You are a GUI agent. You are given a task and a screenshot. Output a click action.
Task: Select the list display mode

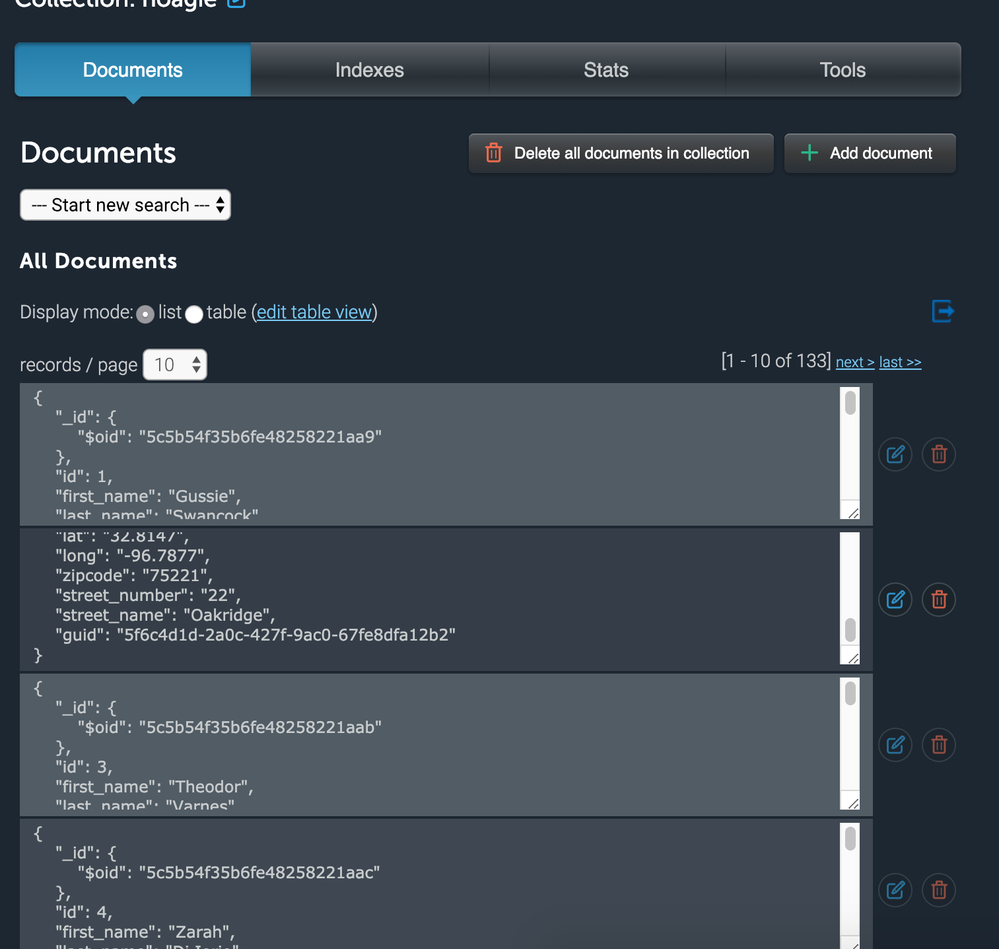click(x=145, y=313)
